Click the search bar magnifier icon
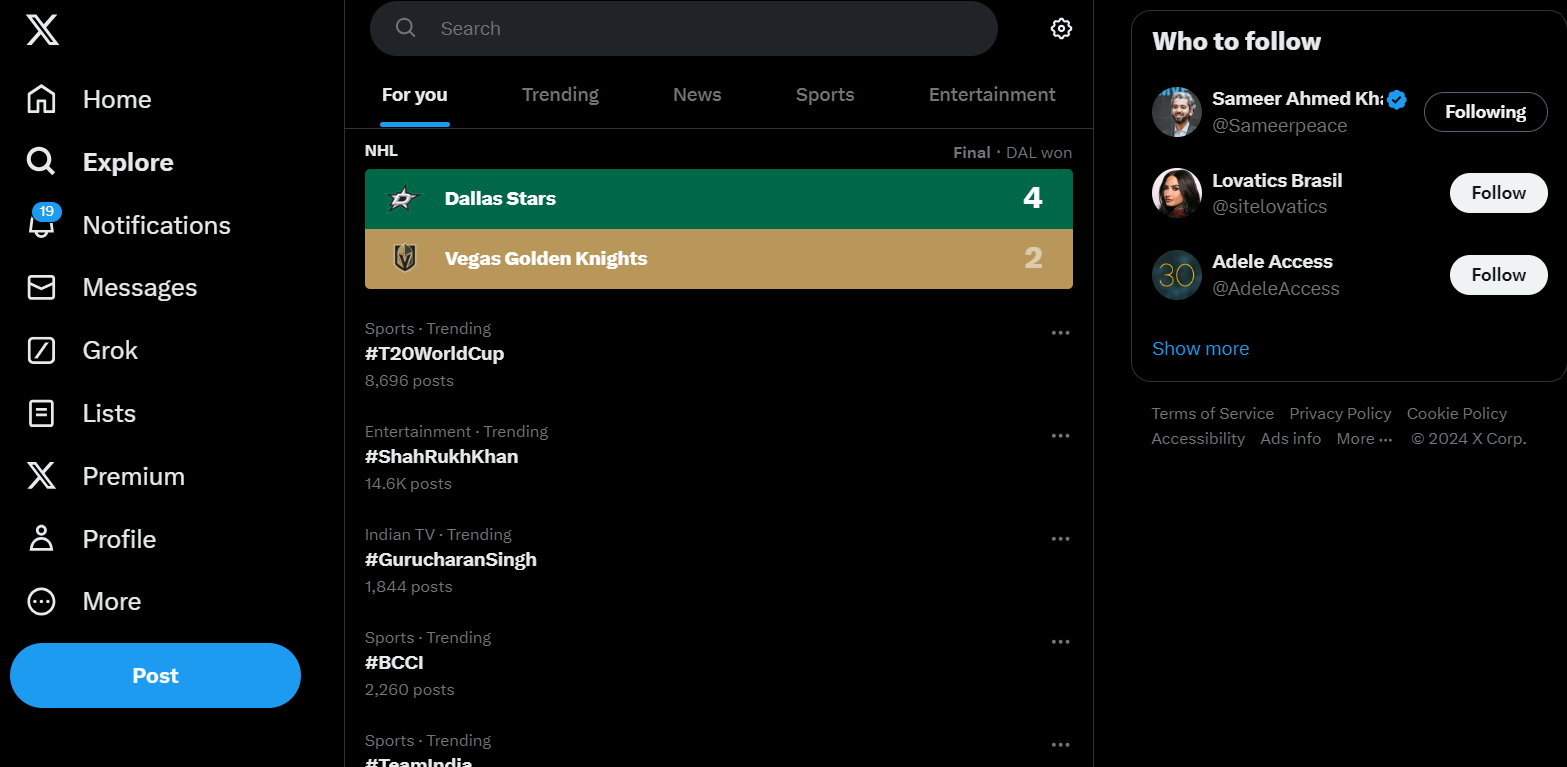1567x767 pixels. pos(405,28)
